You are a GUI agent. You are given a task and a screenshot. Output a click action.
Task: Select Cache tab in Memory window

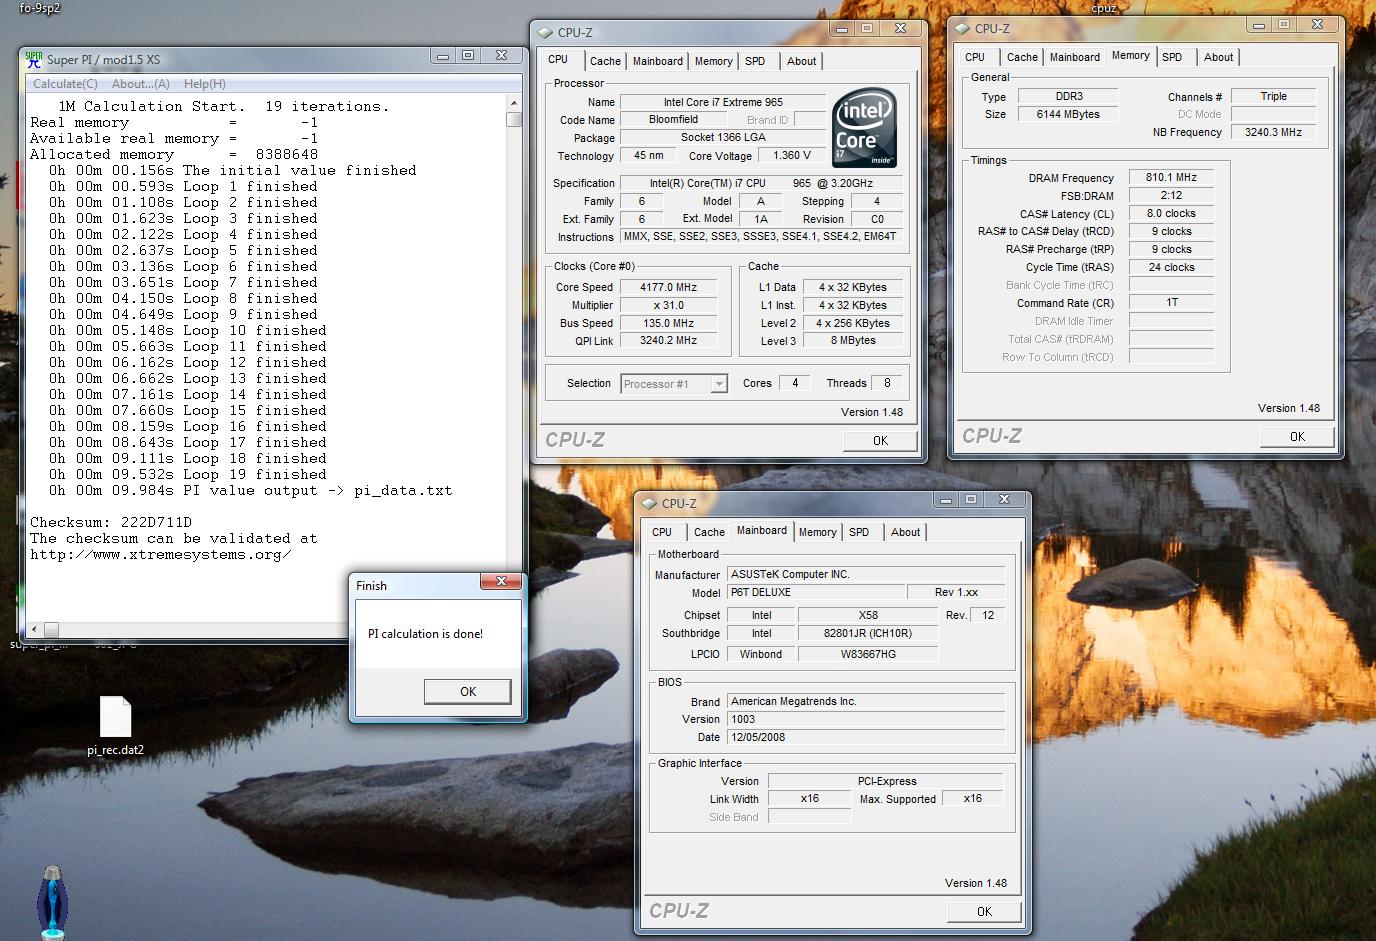coord(1022,57)
